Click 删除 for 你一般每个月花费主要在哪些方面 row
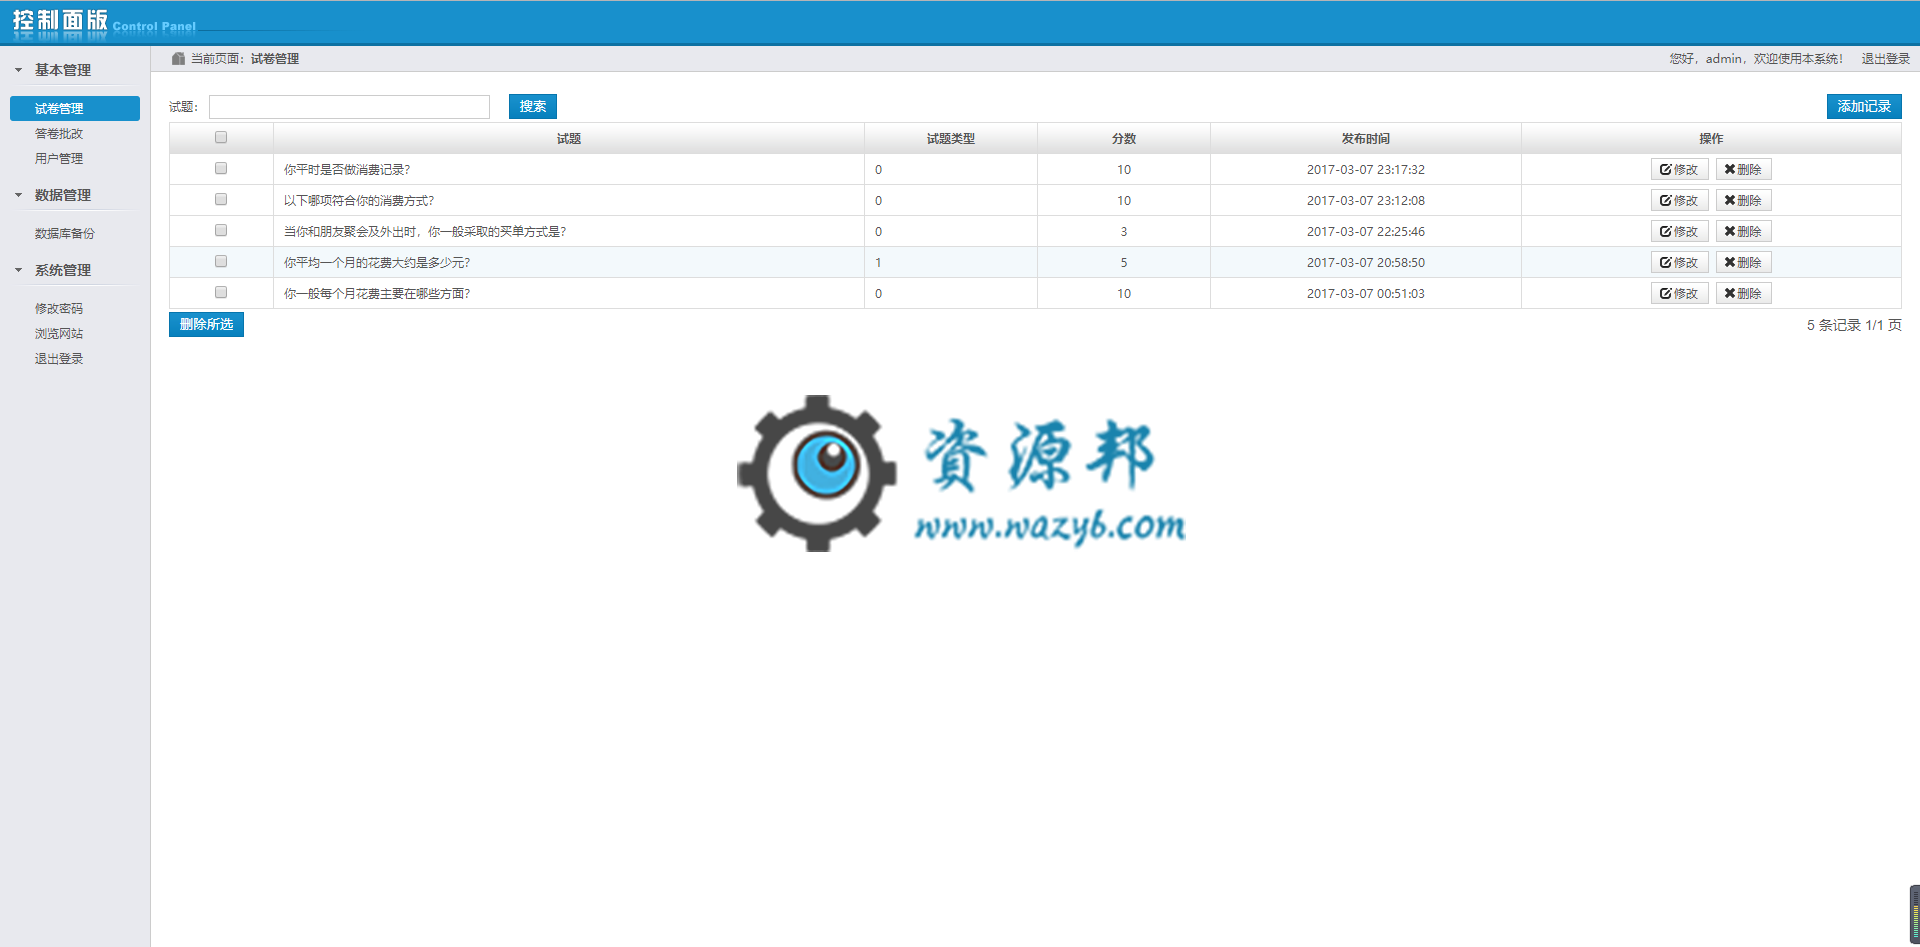Image resolution: width=1920 pixels, height=947 pixels. (x=1743, y=294)
